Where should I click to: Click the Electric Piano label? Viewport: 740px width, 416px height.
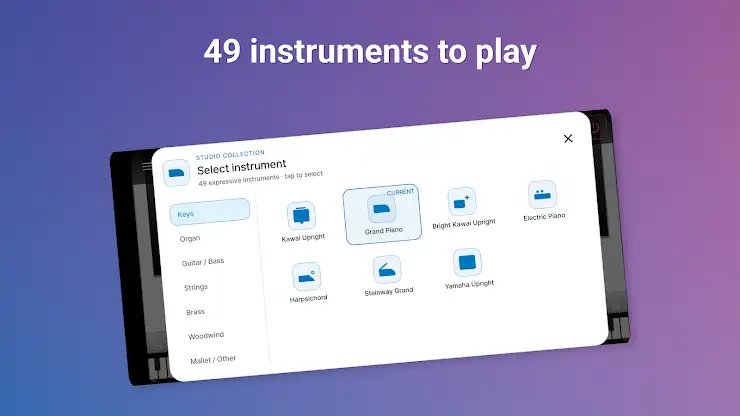click(544, 216)
